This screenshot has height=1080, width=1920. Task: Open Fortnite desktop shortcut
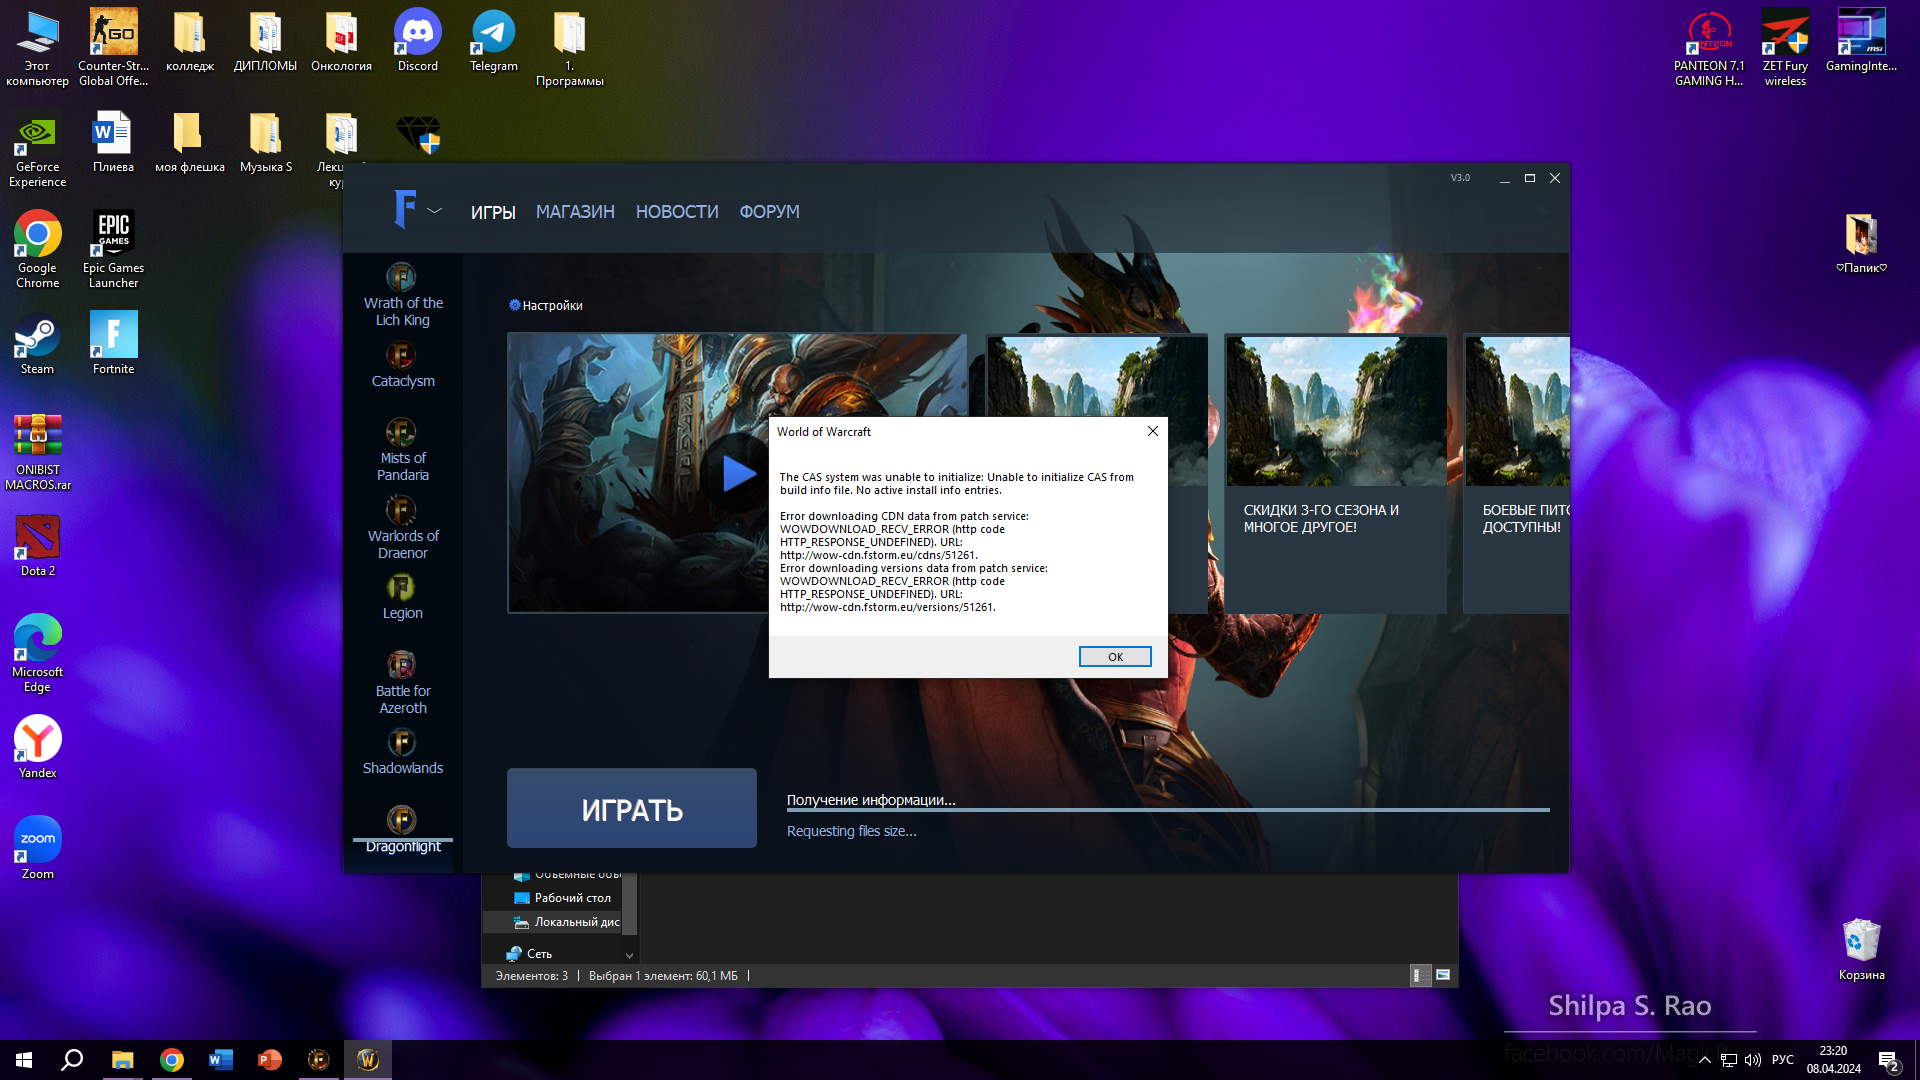[x=114, y=344]
